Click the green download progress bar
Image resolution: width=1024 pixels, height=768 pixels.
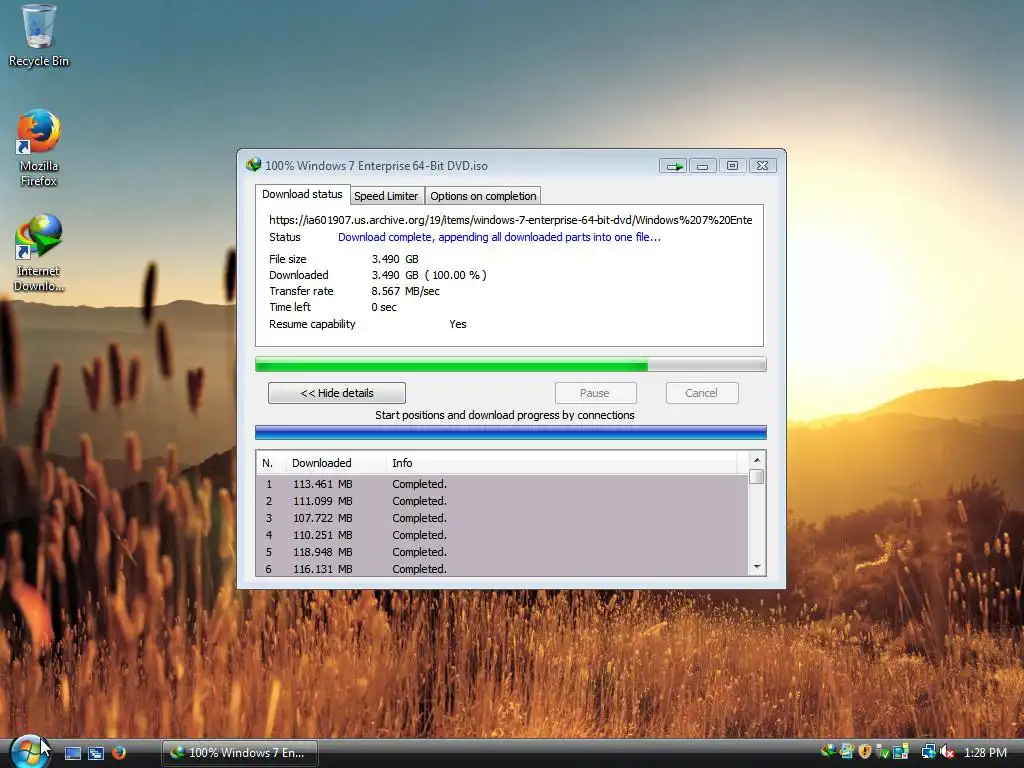510,364
